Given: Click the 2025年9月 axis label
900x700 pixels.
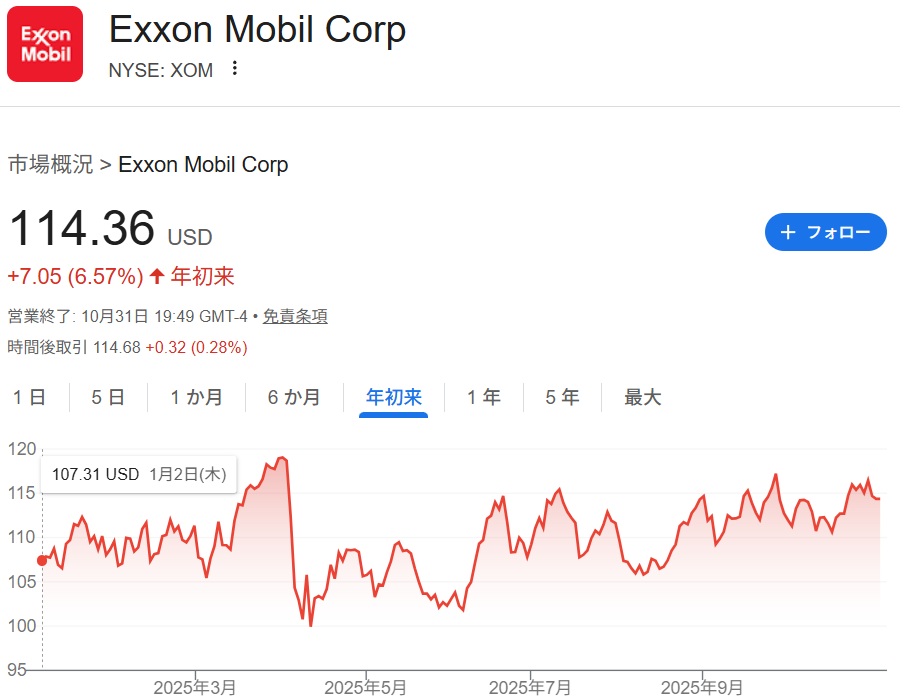Looking at the screenshot, I should pyautogui.click(x=702, y=688).
